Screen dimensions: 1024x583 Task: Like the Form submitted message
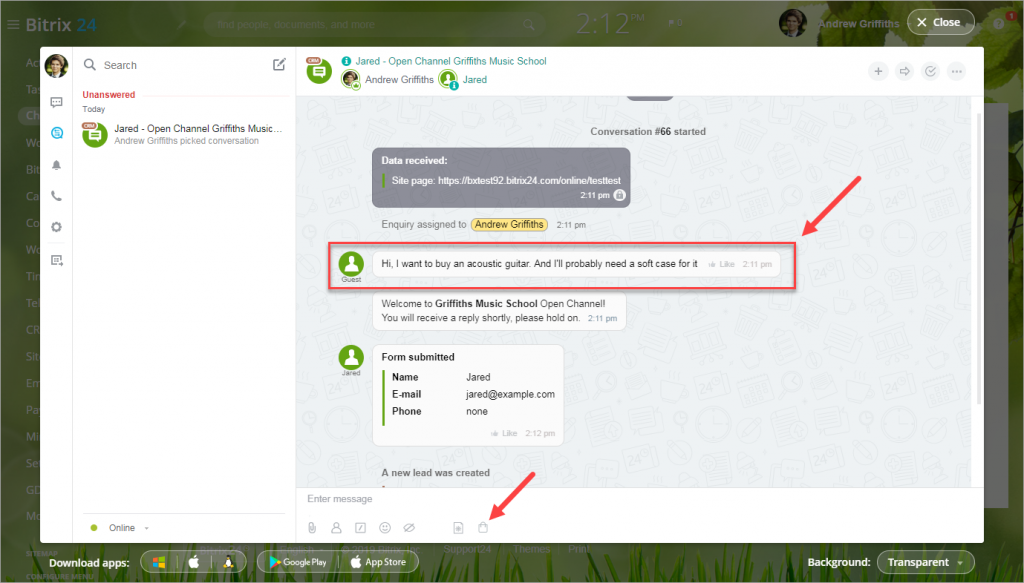(x=504, y=433)
